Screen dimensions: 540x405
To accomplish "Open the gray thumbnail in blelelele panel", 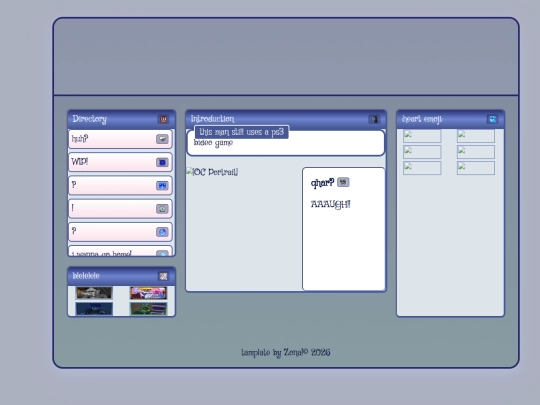I will coord(94,293).
